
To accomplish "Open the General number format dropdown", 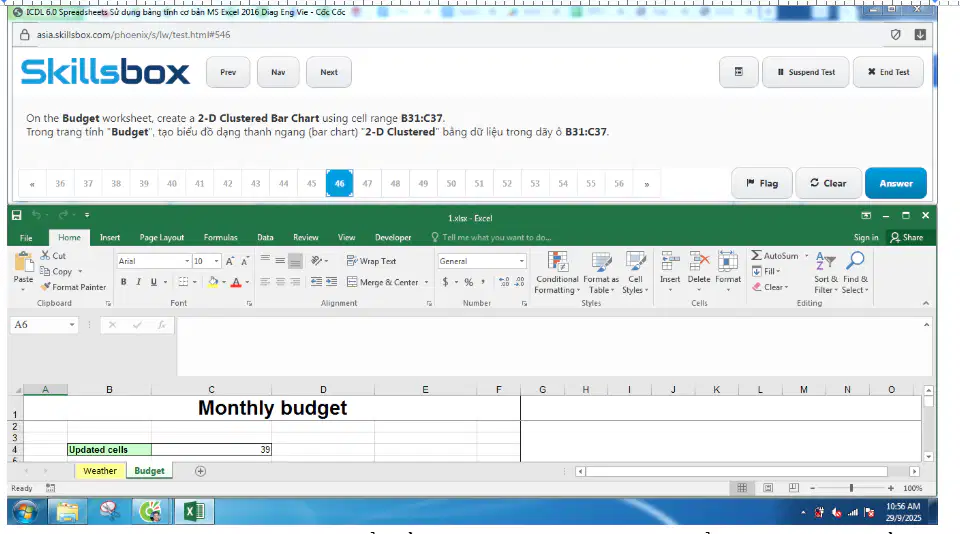I will 522,261.
